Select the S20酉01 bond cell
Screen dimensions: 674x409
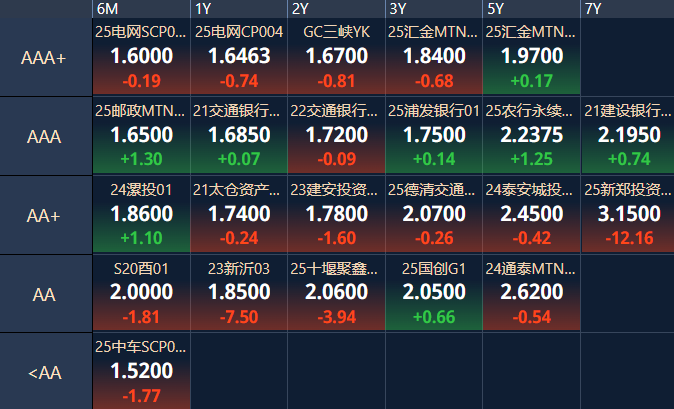coord(141,293)
